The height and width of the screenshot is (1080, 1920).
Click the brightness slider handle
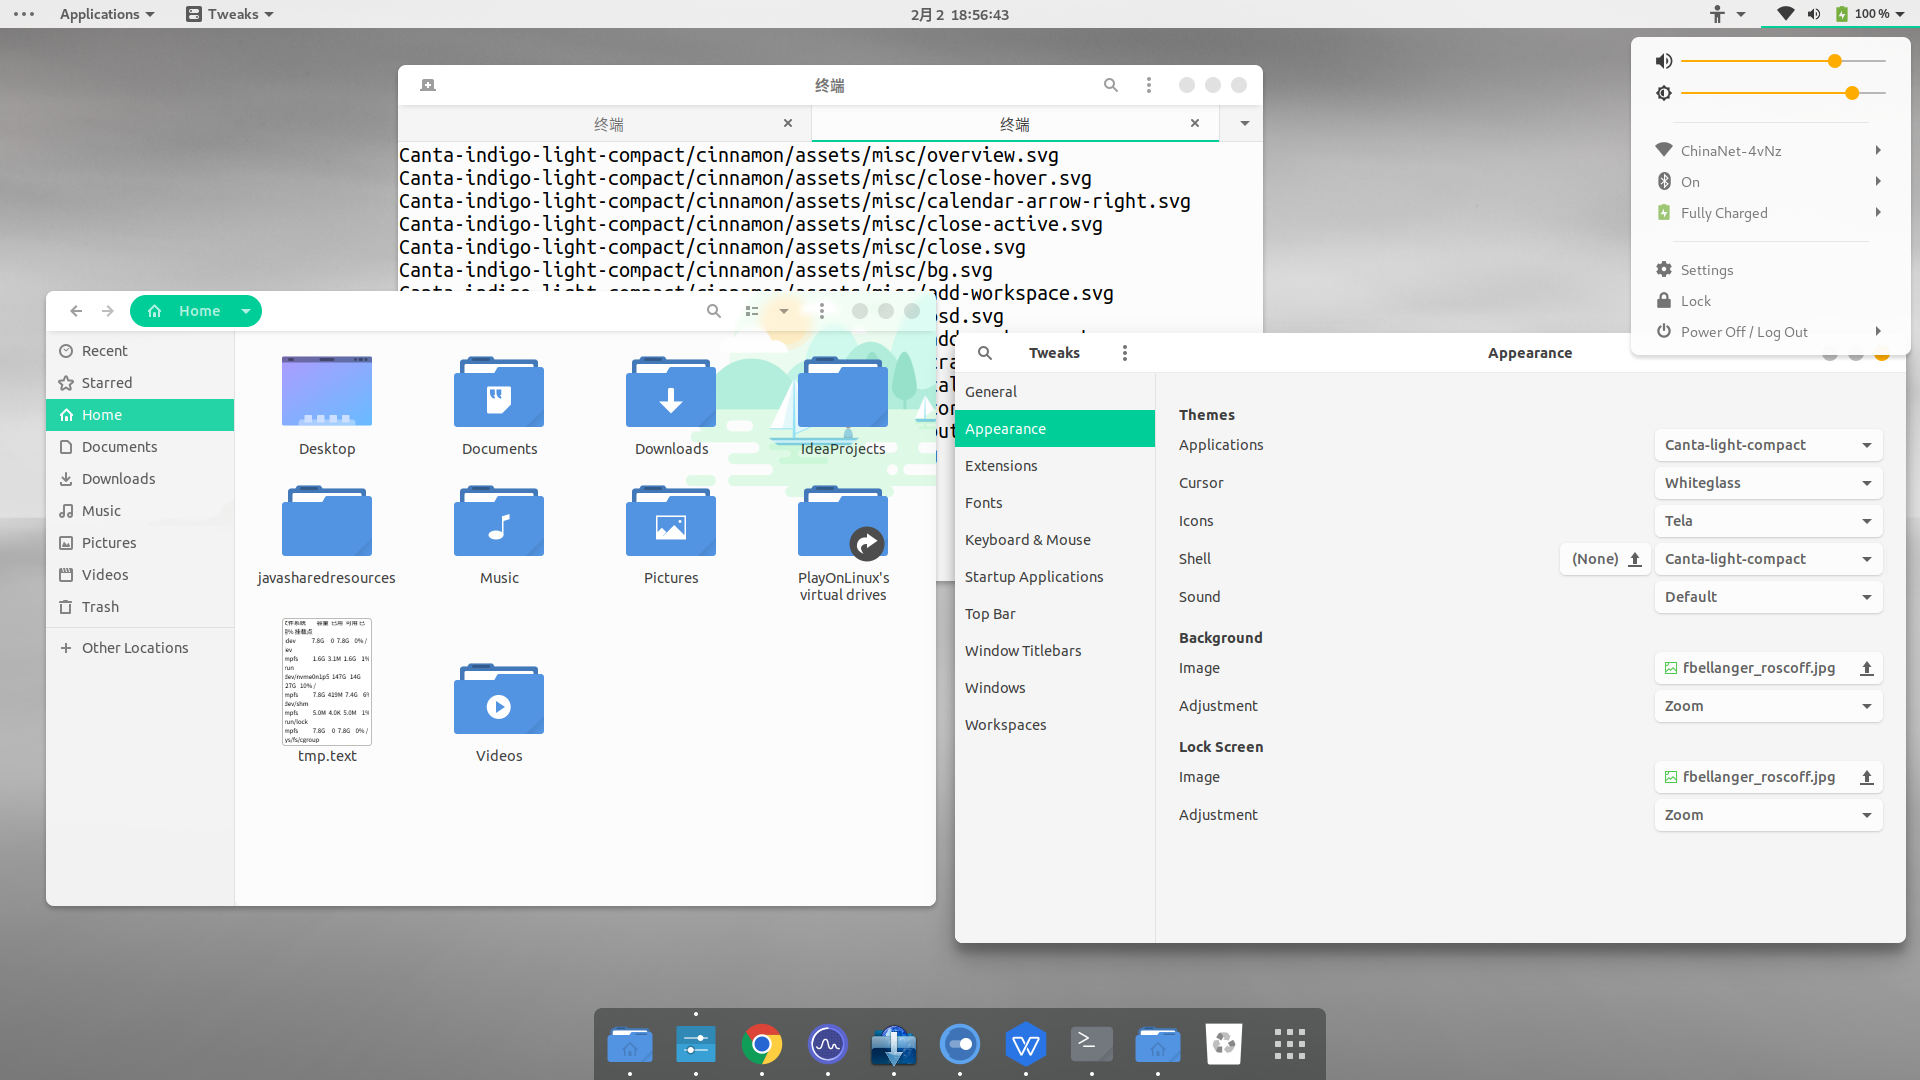(1852, 93)
